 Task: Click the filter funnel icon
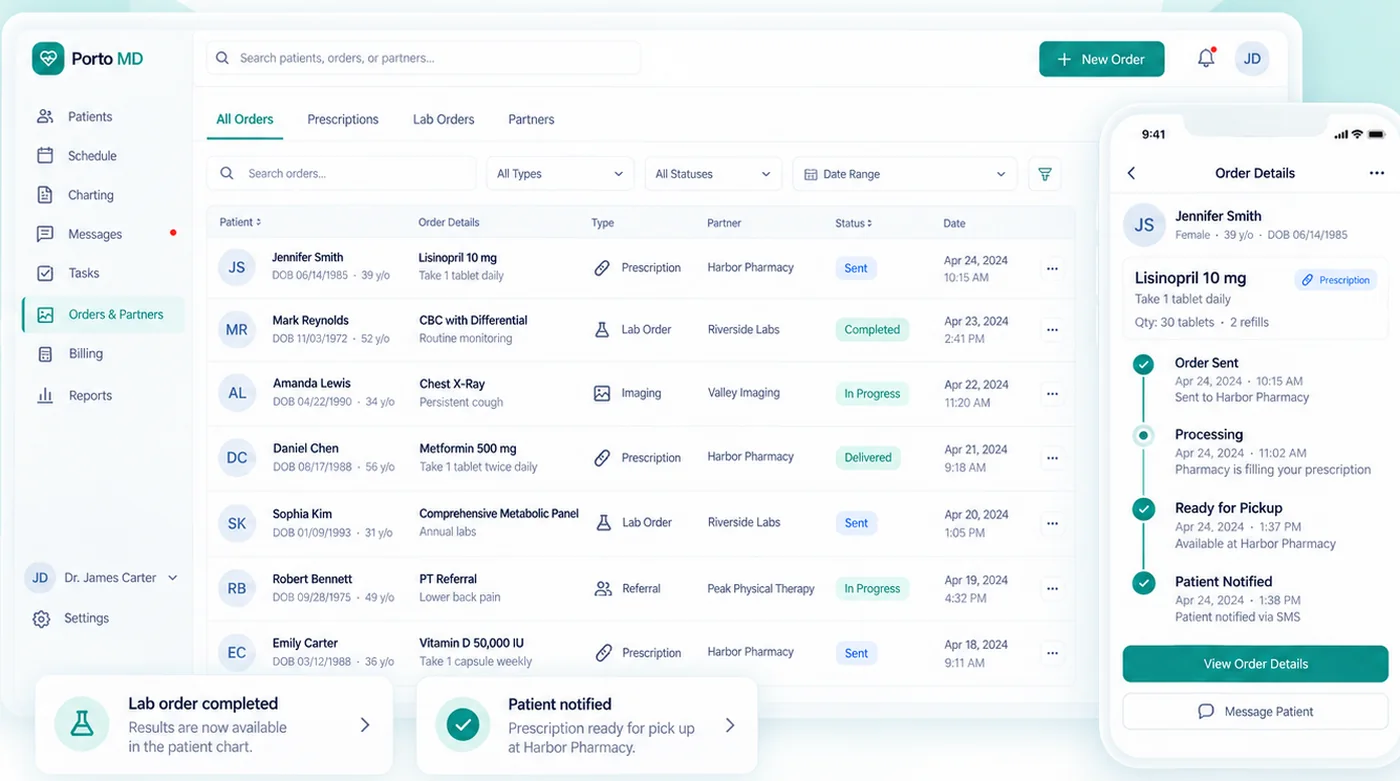point(1045,174)
